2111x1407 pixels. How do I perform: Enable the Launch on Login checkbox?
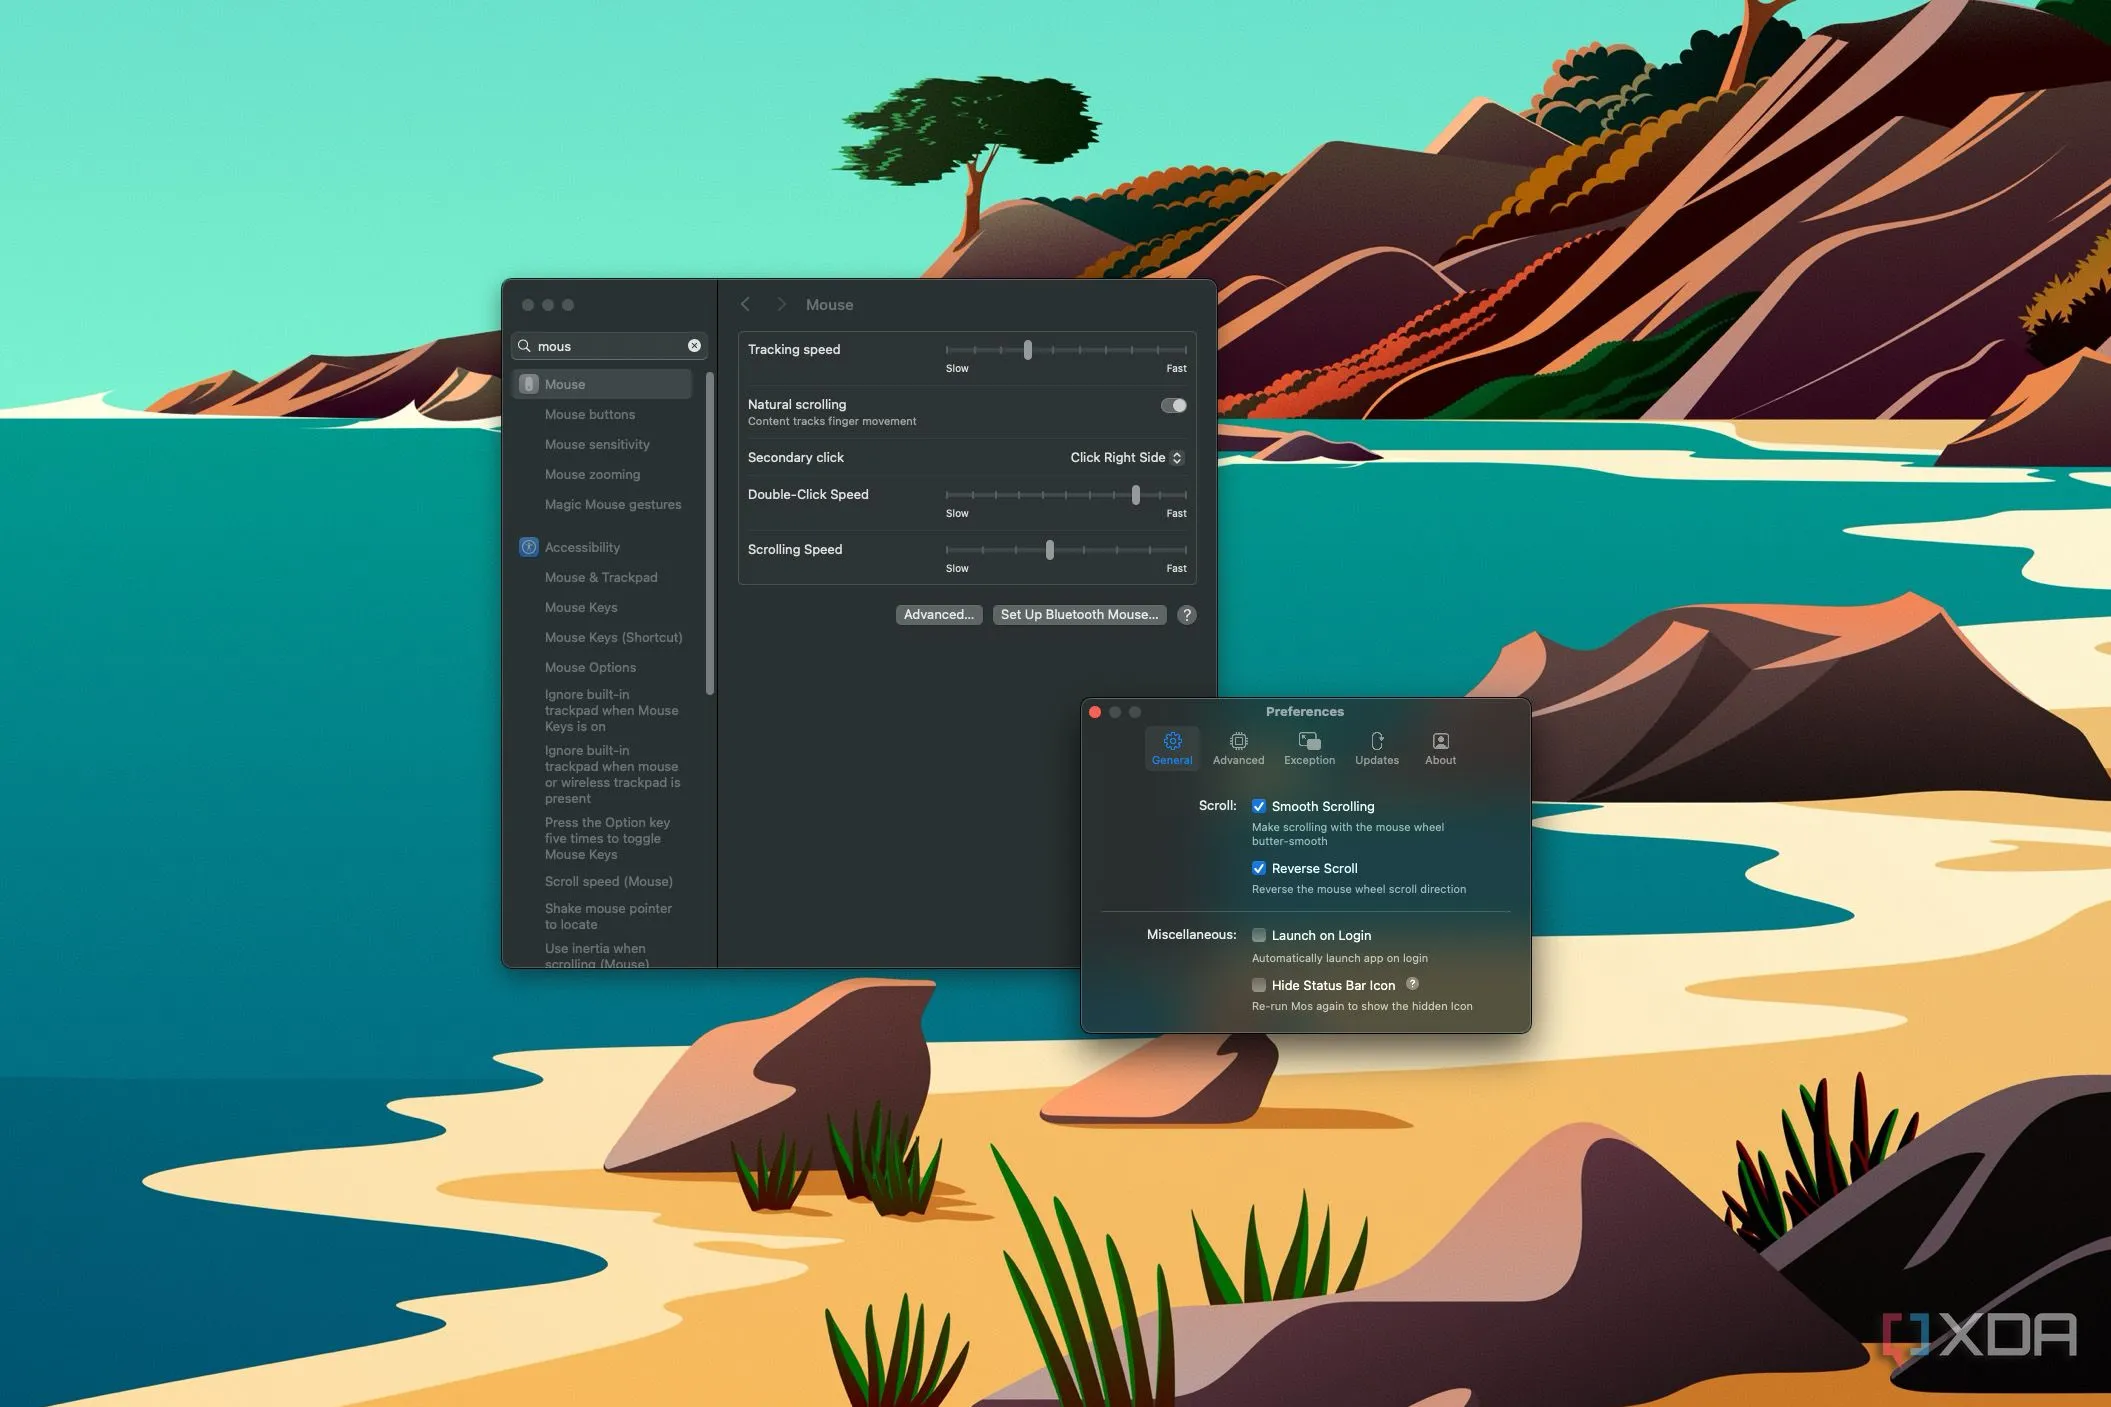point(1259,935)
